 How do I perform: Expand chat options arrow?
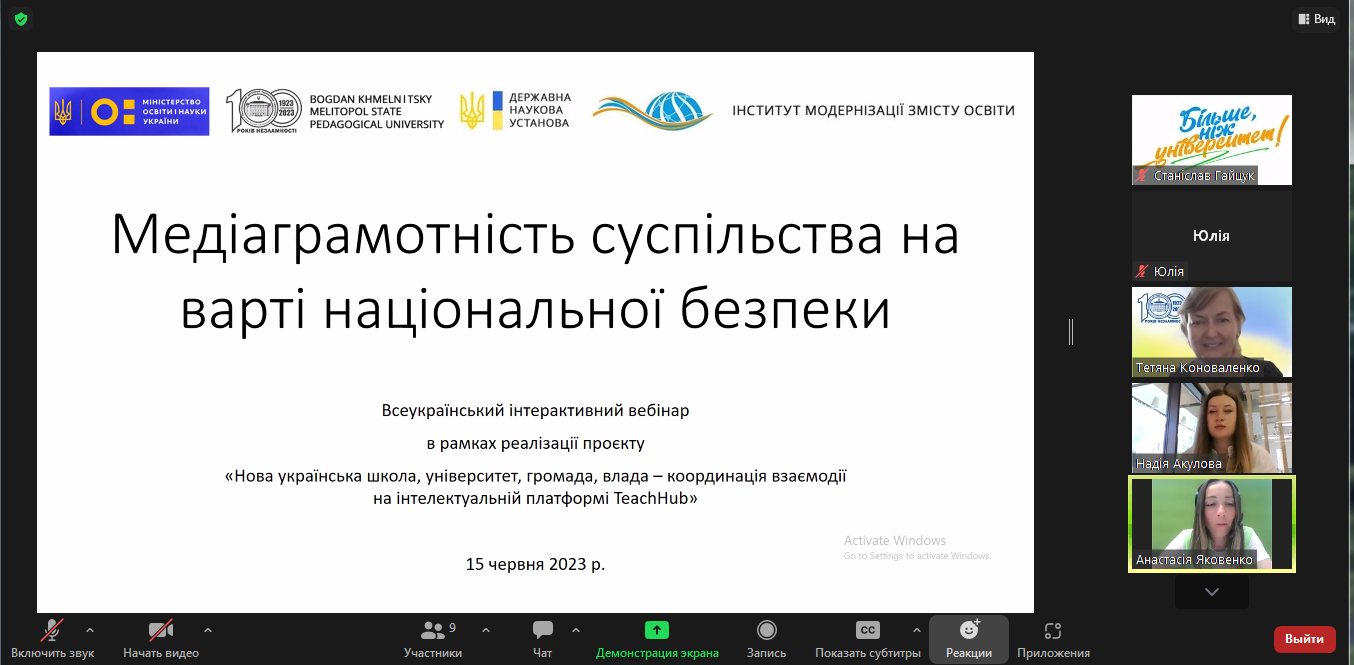pos(576,630)
